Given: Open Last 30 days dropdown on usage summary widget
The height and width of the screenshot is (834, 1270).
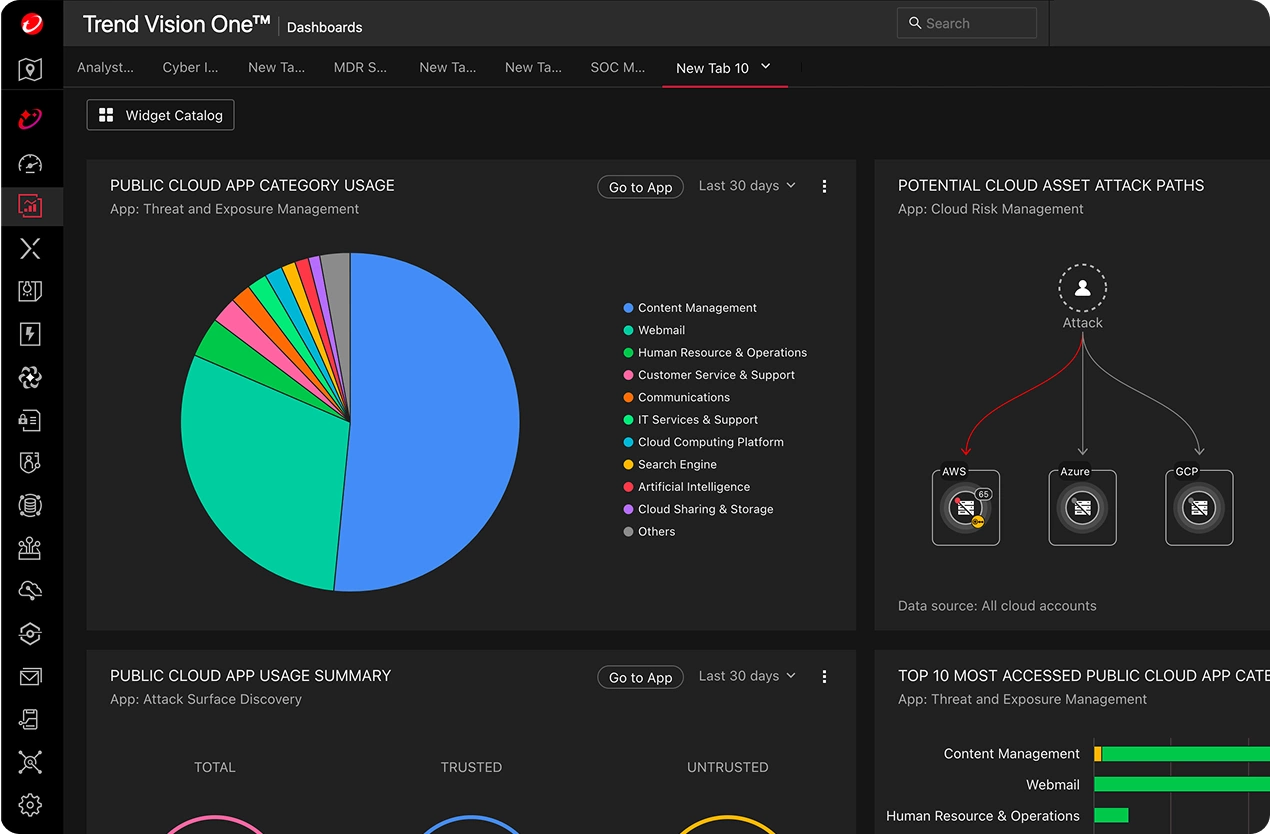Looking at the screenshot, I should [x=746, y=676].
